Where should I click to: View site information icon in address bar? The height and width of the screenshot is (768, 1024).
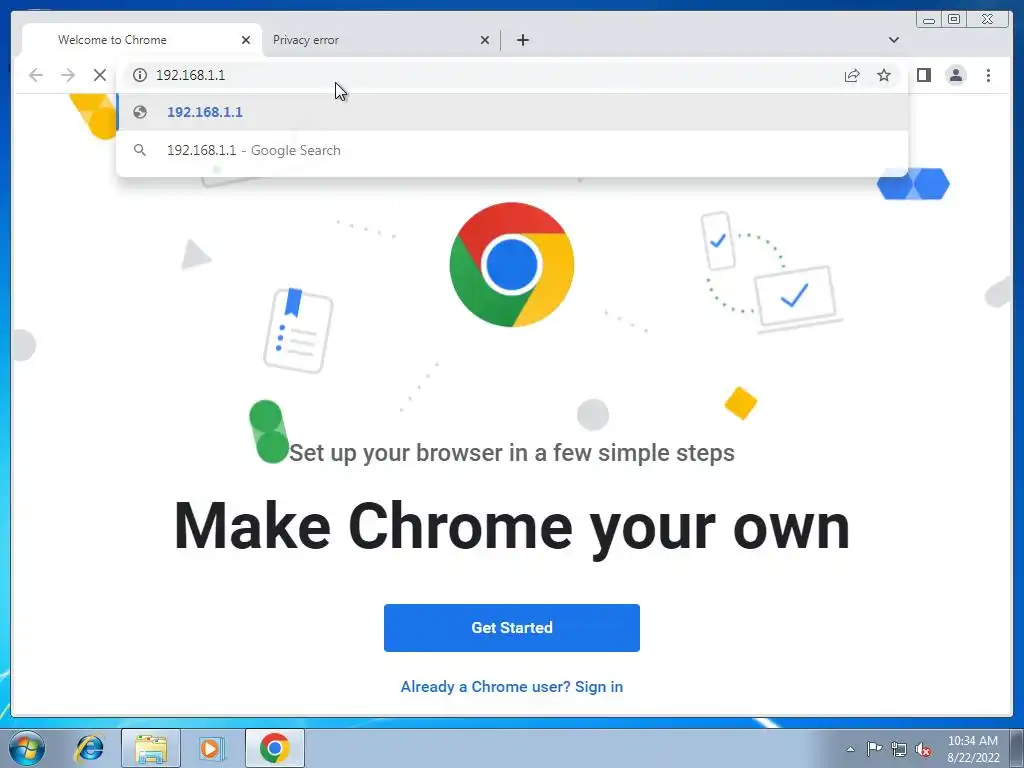tap(140, 75)
